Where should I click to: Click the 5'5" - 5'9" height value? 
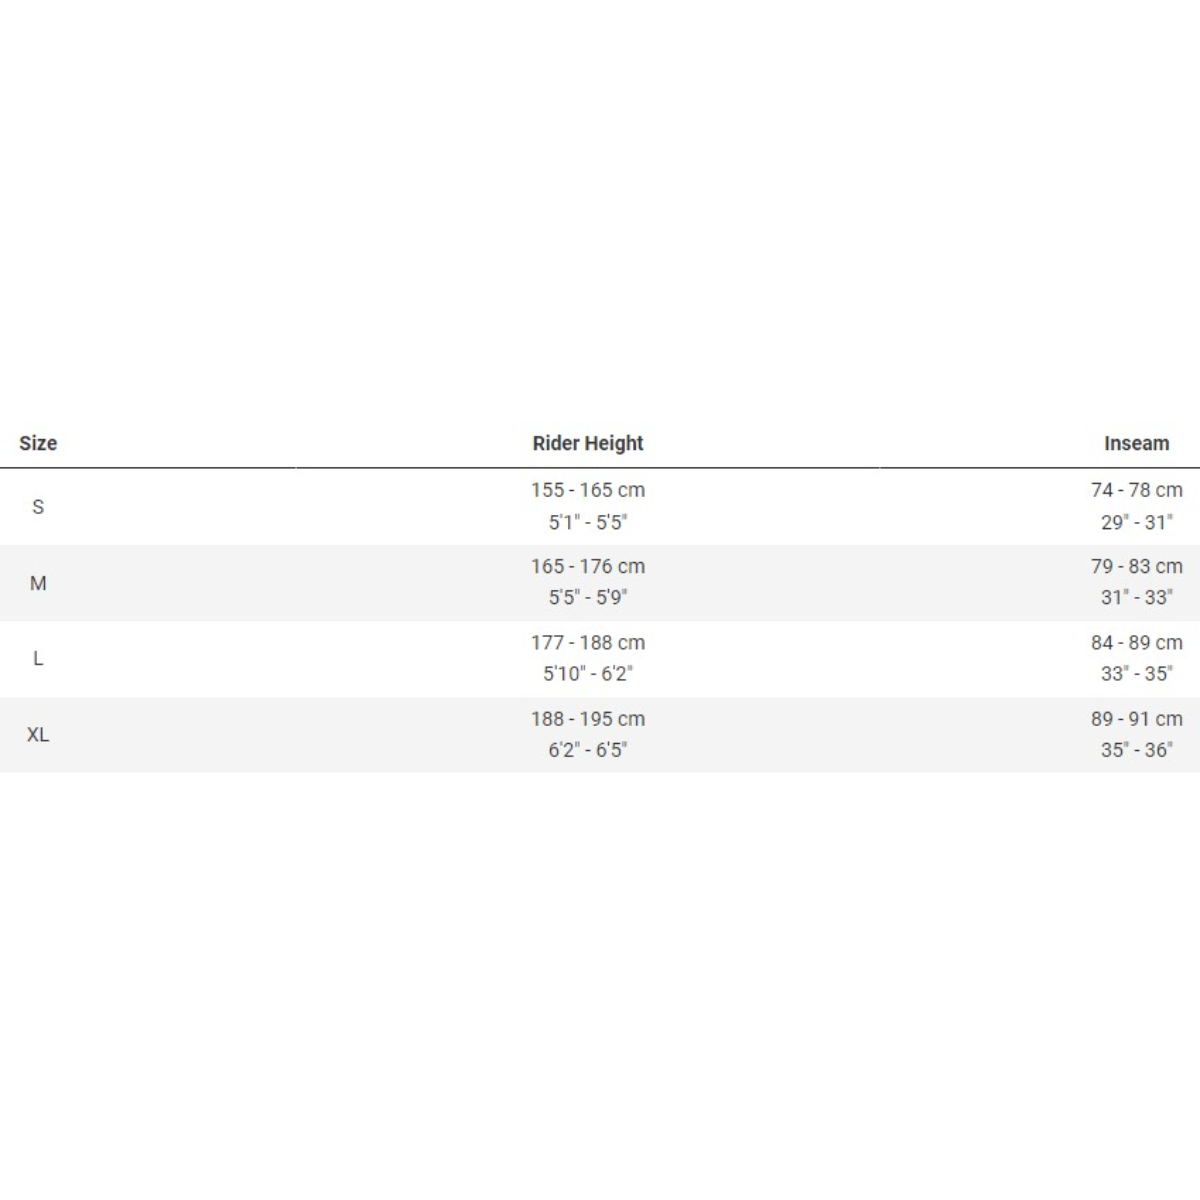[588, 598]
